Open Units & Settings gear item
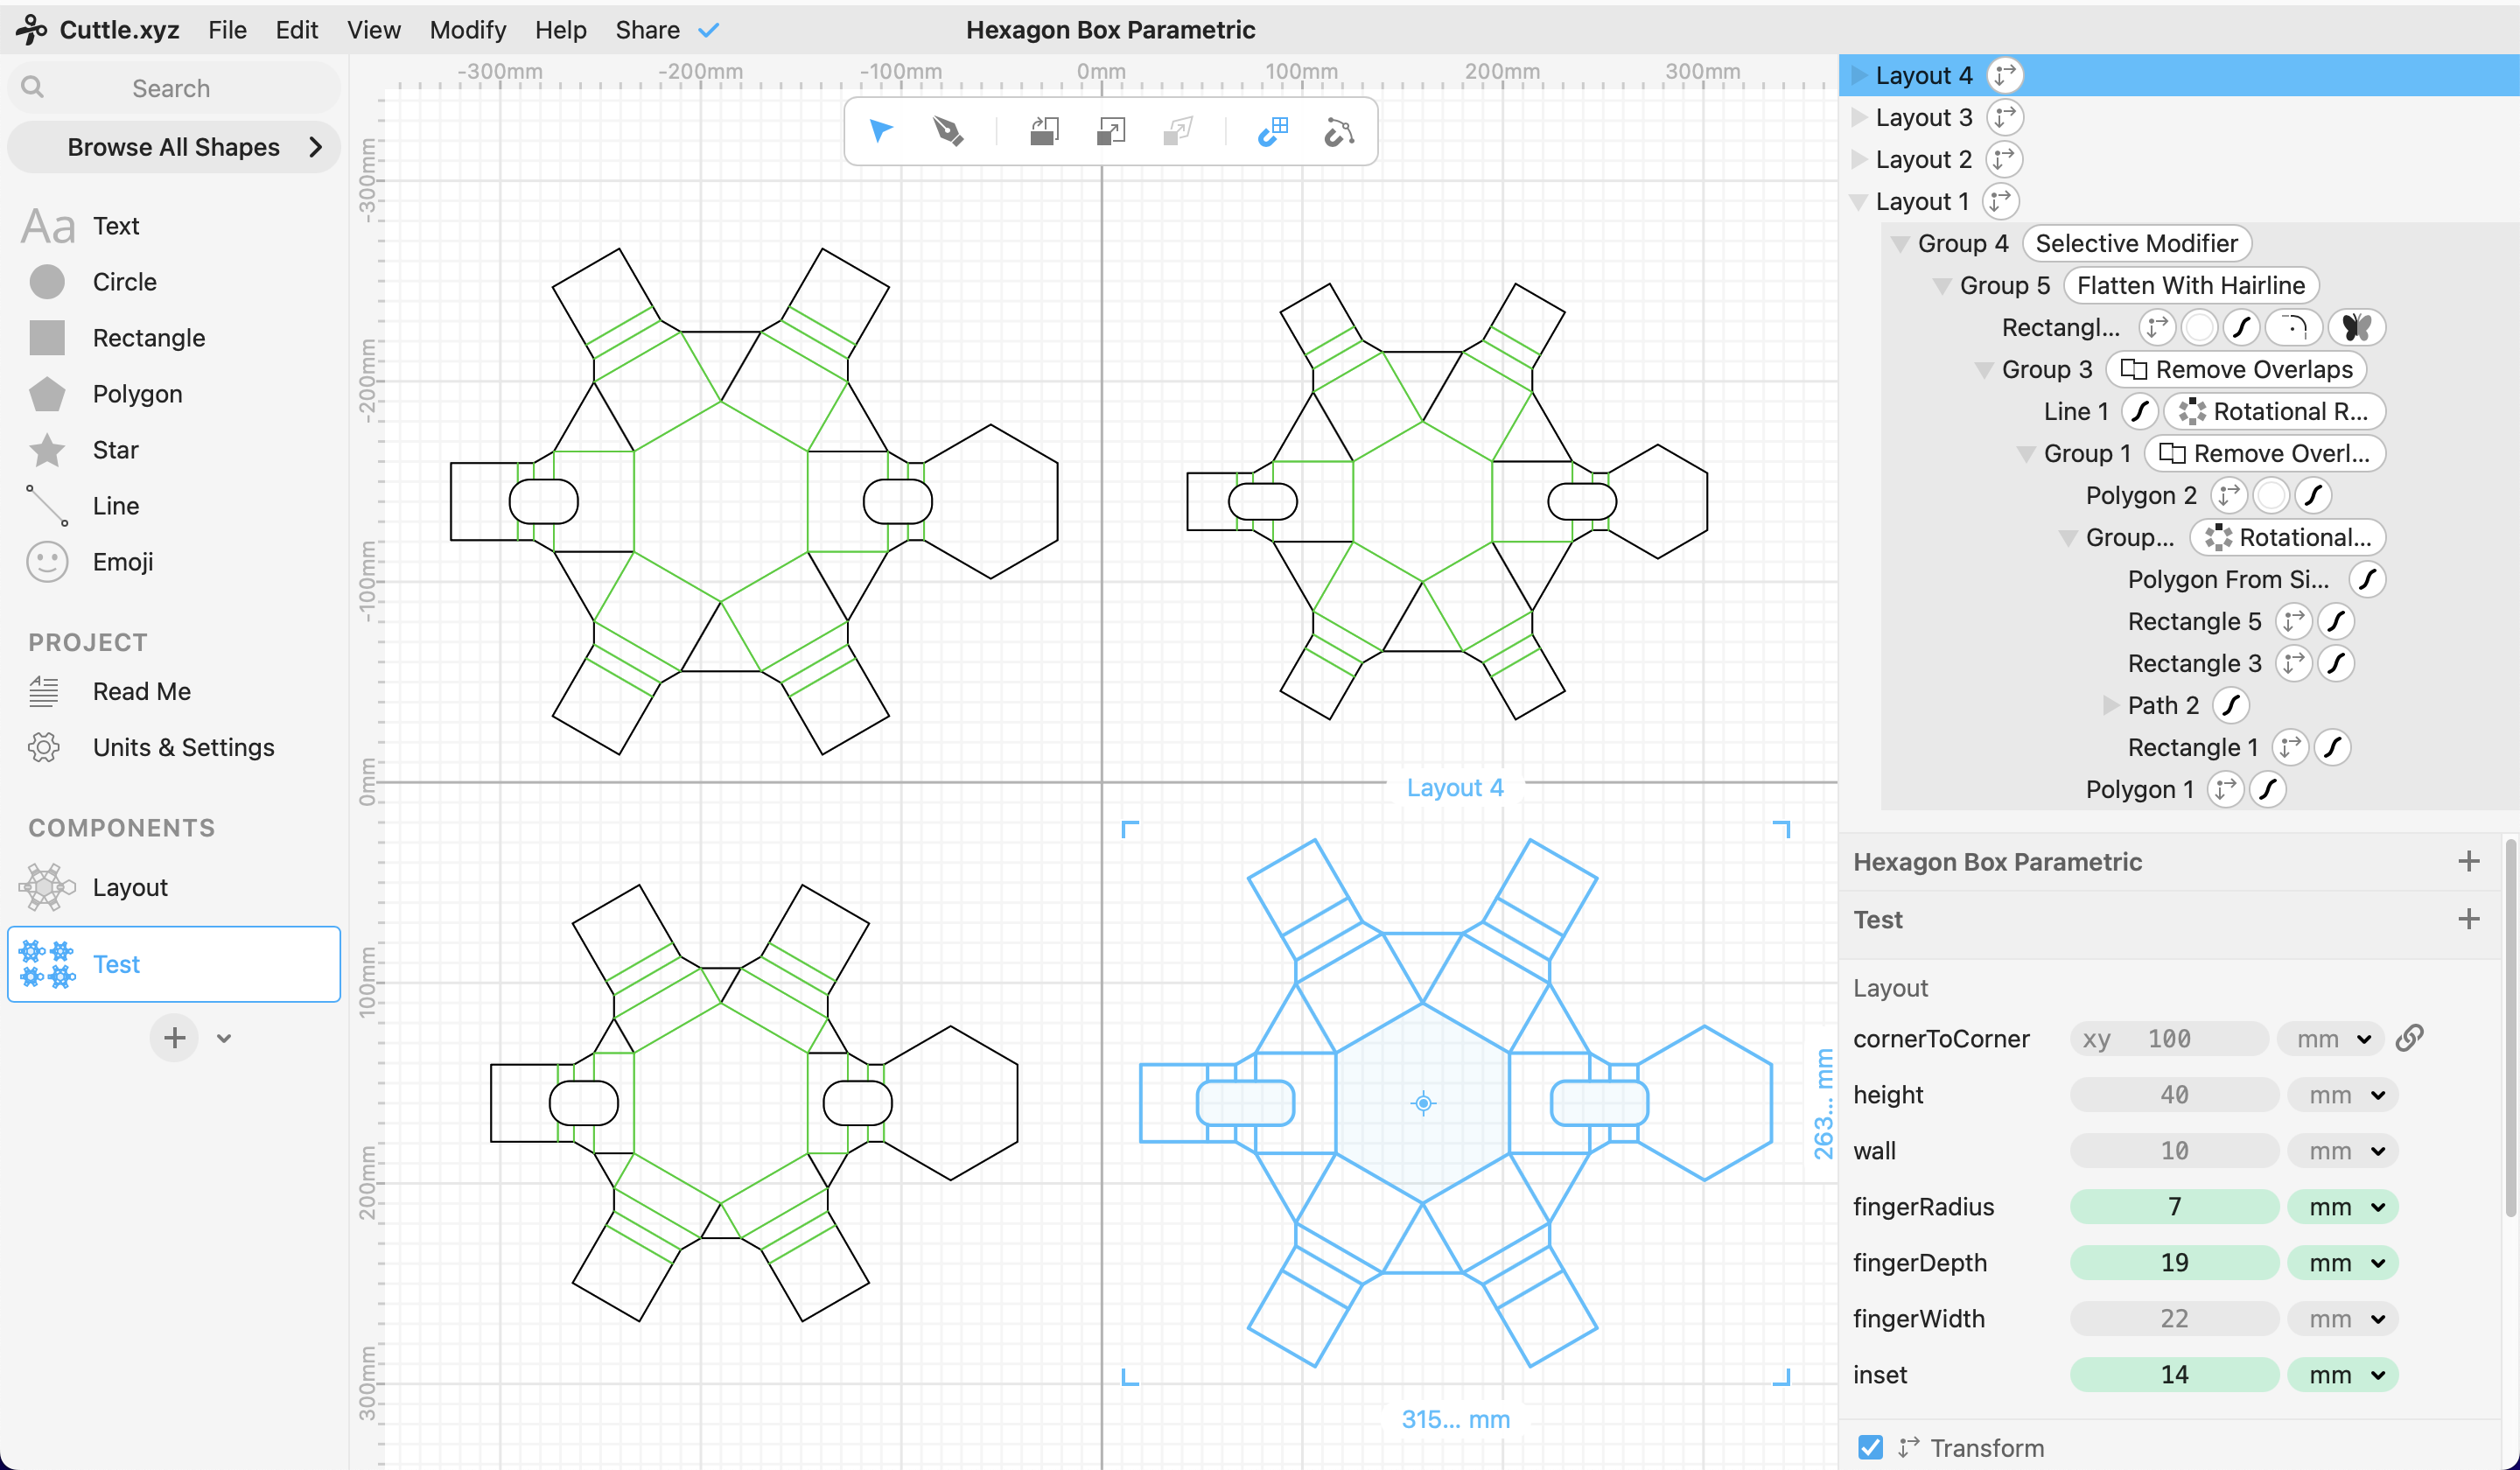 [x=183, y=747]
